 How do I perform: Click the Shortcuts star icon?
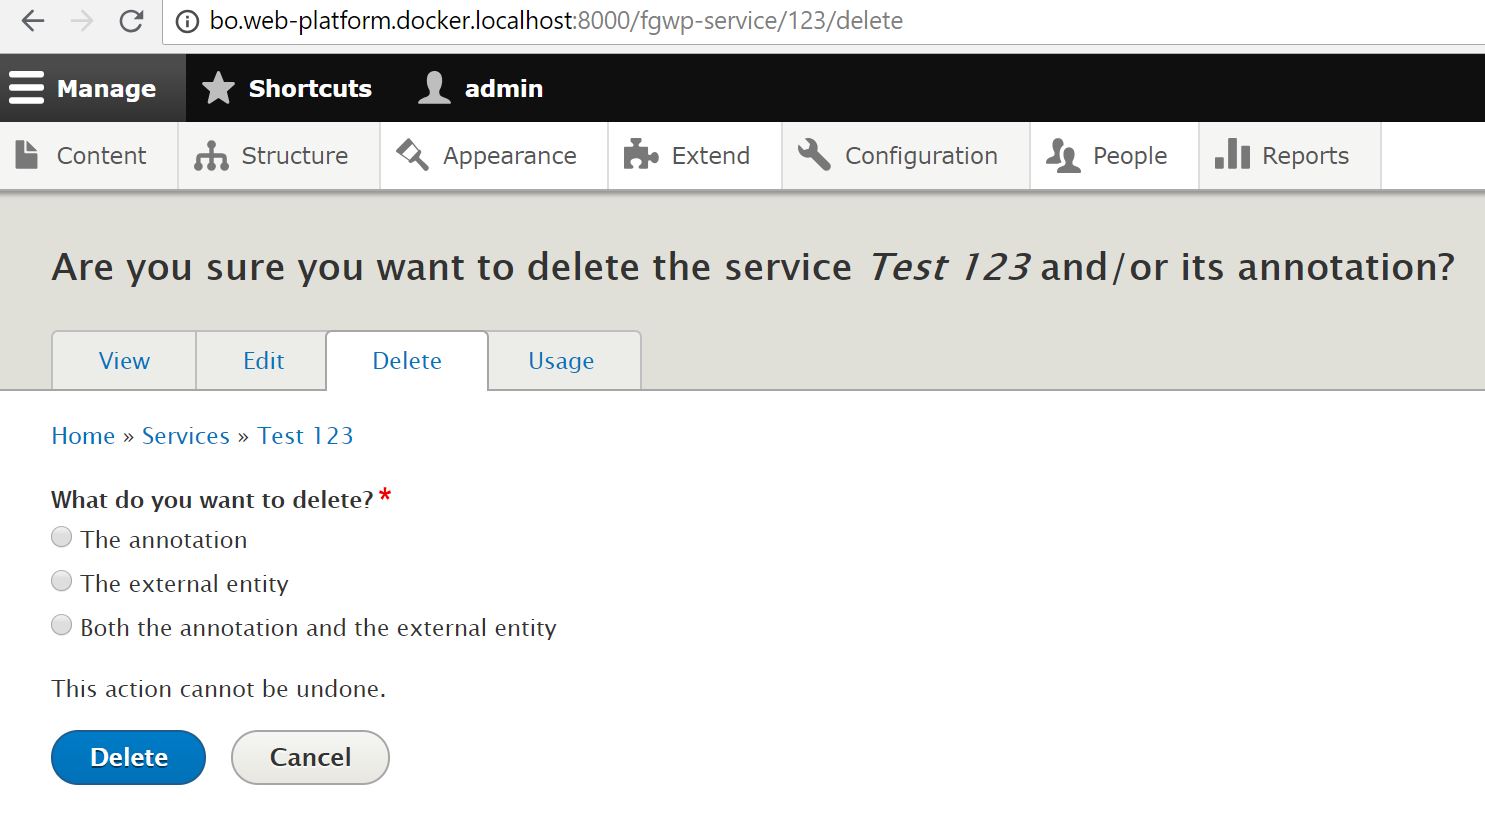click(217, 87)
